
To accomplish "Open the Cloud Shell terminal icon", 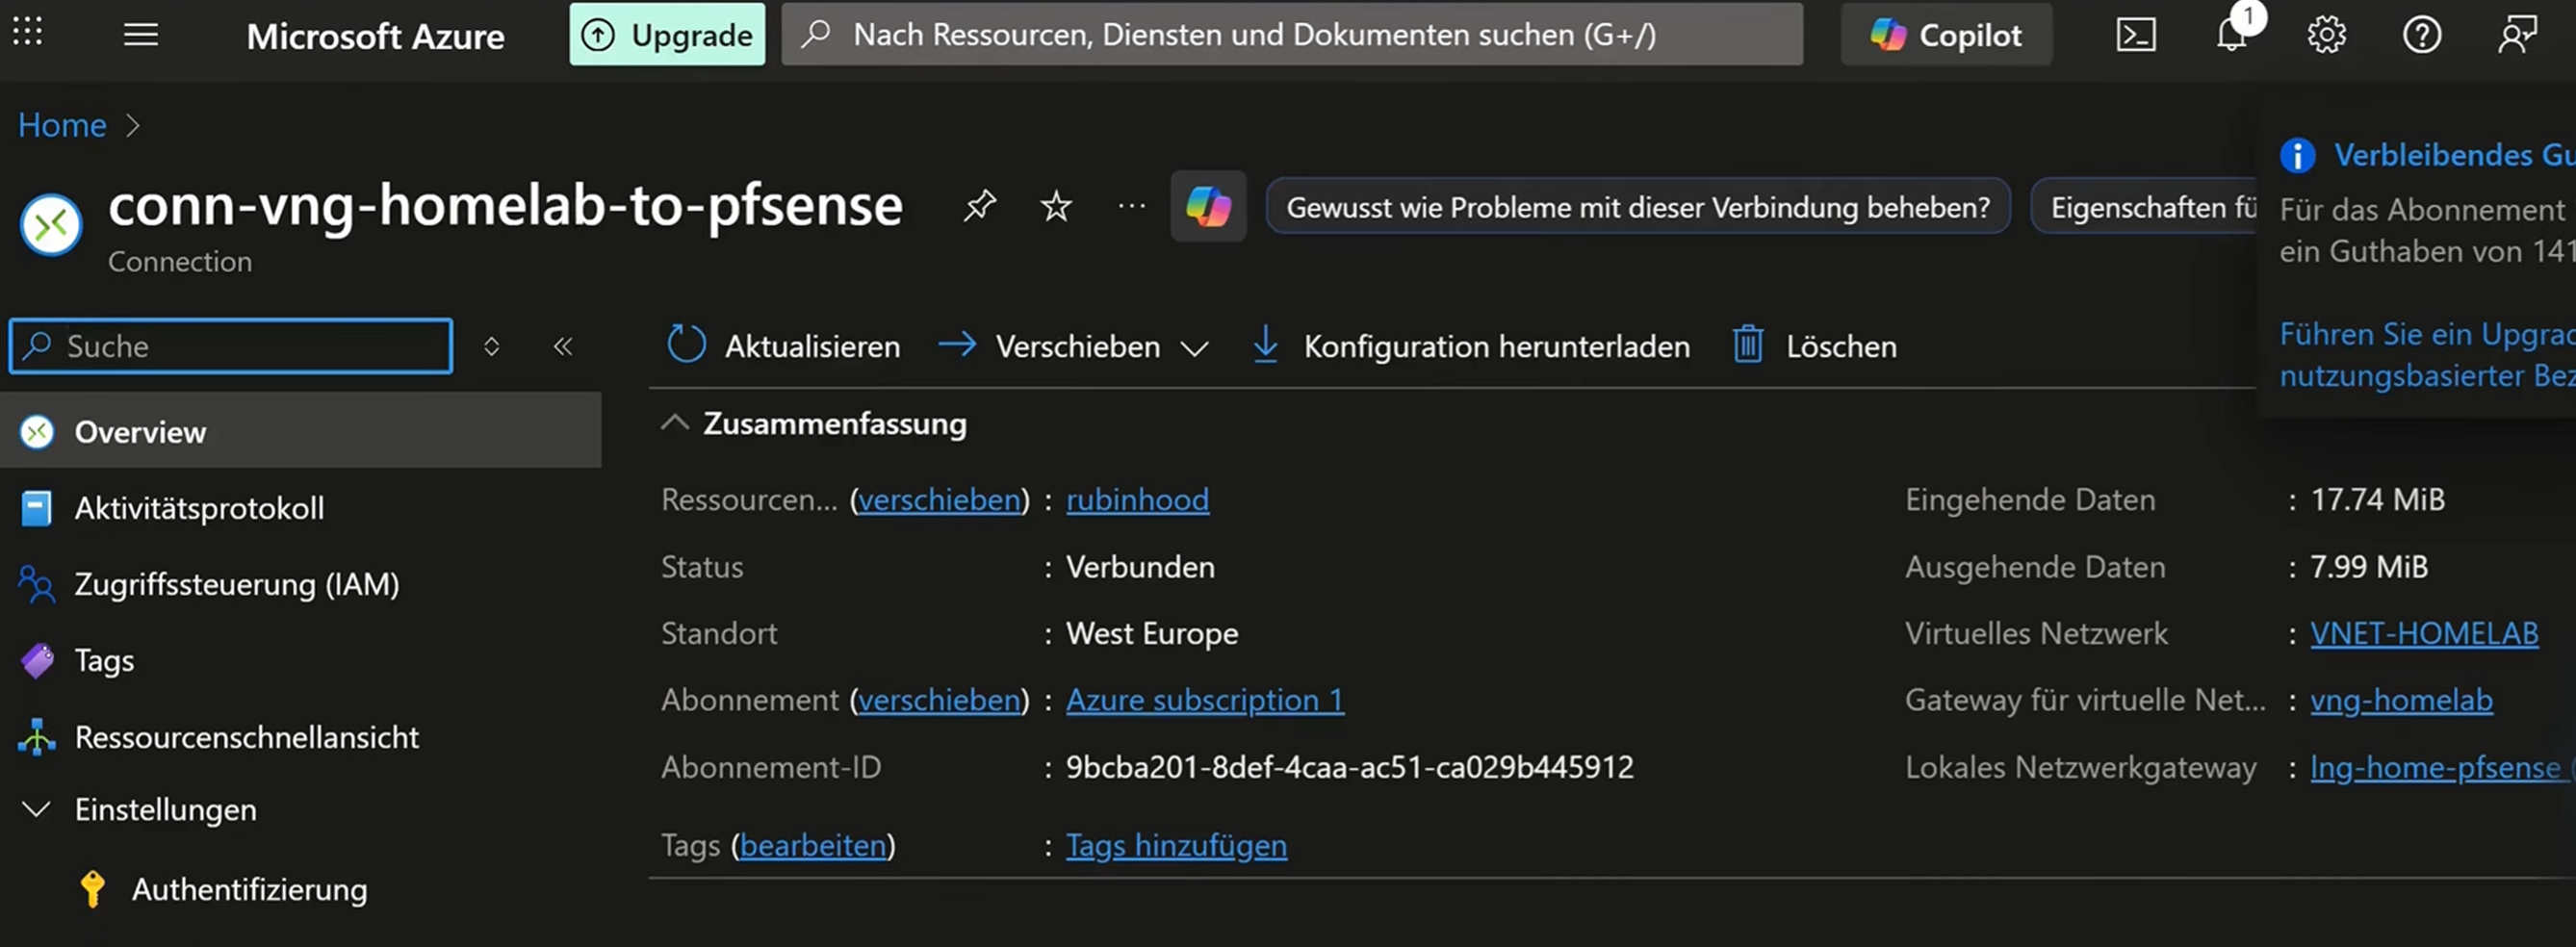I will (x=2135, y=35).
